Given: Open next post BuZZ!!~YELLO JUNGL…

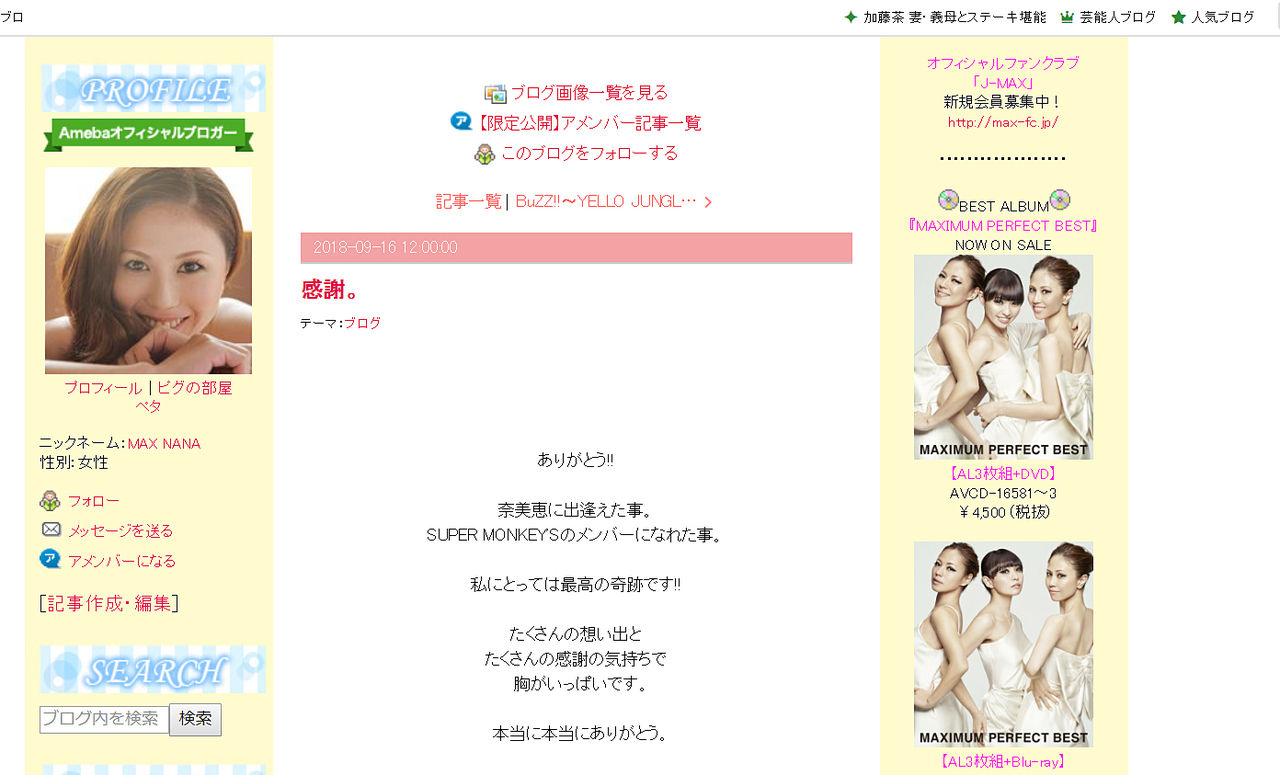Looking at the screenshot, I should pyautogui.click(x=606, y=201).
